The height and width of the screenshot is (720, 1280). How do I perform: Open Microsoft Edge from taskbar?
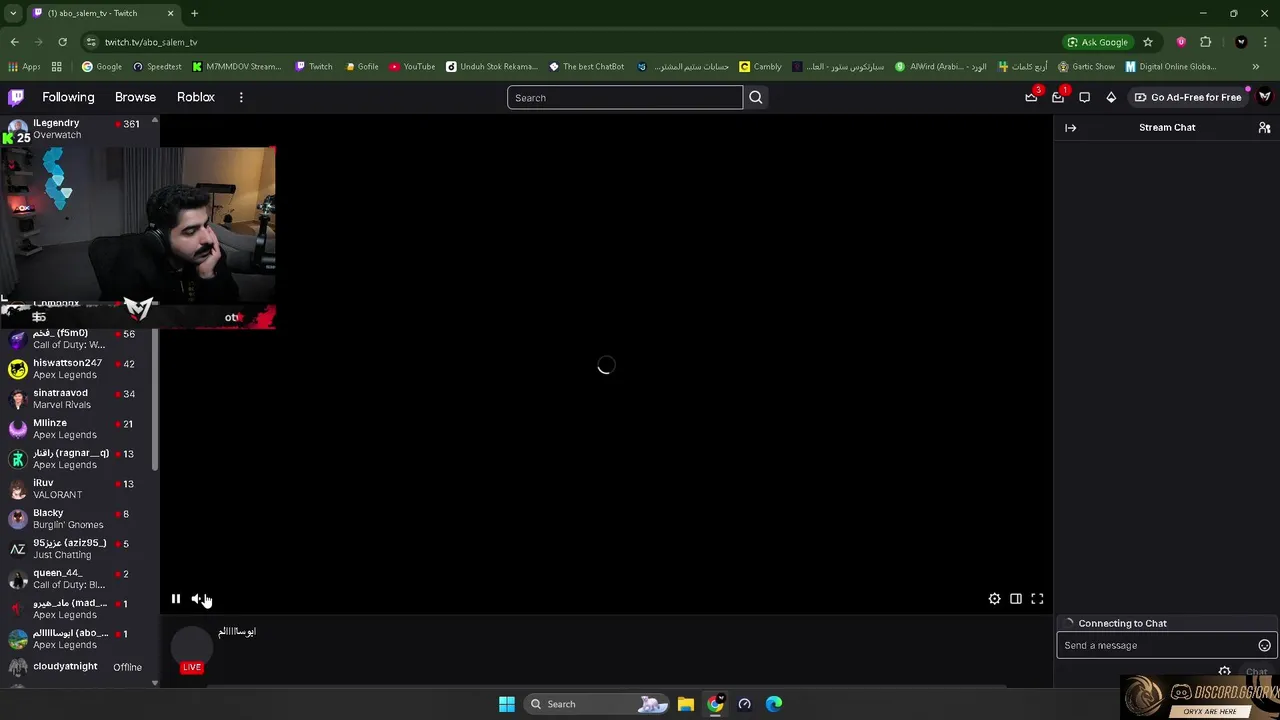[774, 704]
